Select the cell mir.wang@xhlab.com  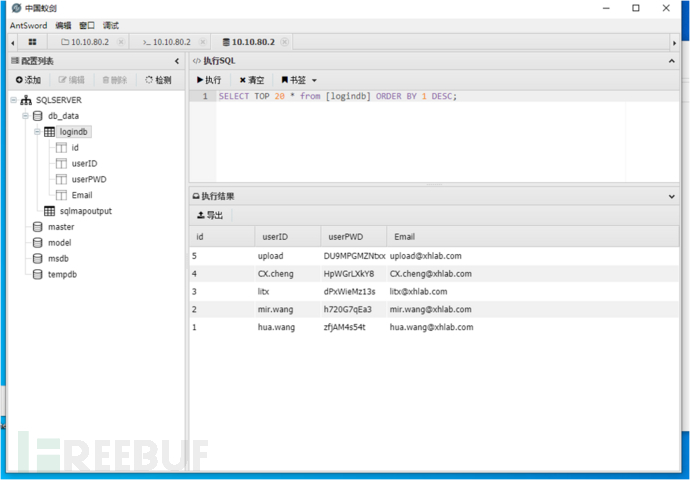click(430, 309)
